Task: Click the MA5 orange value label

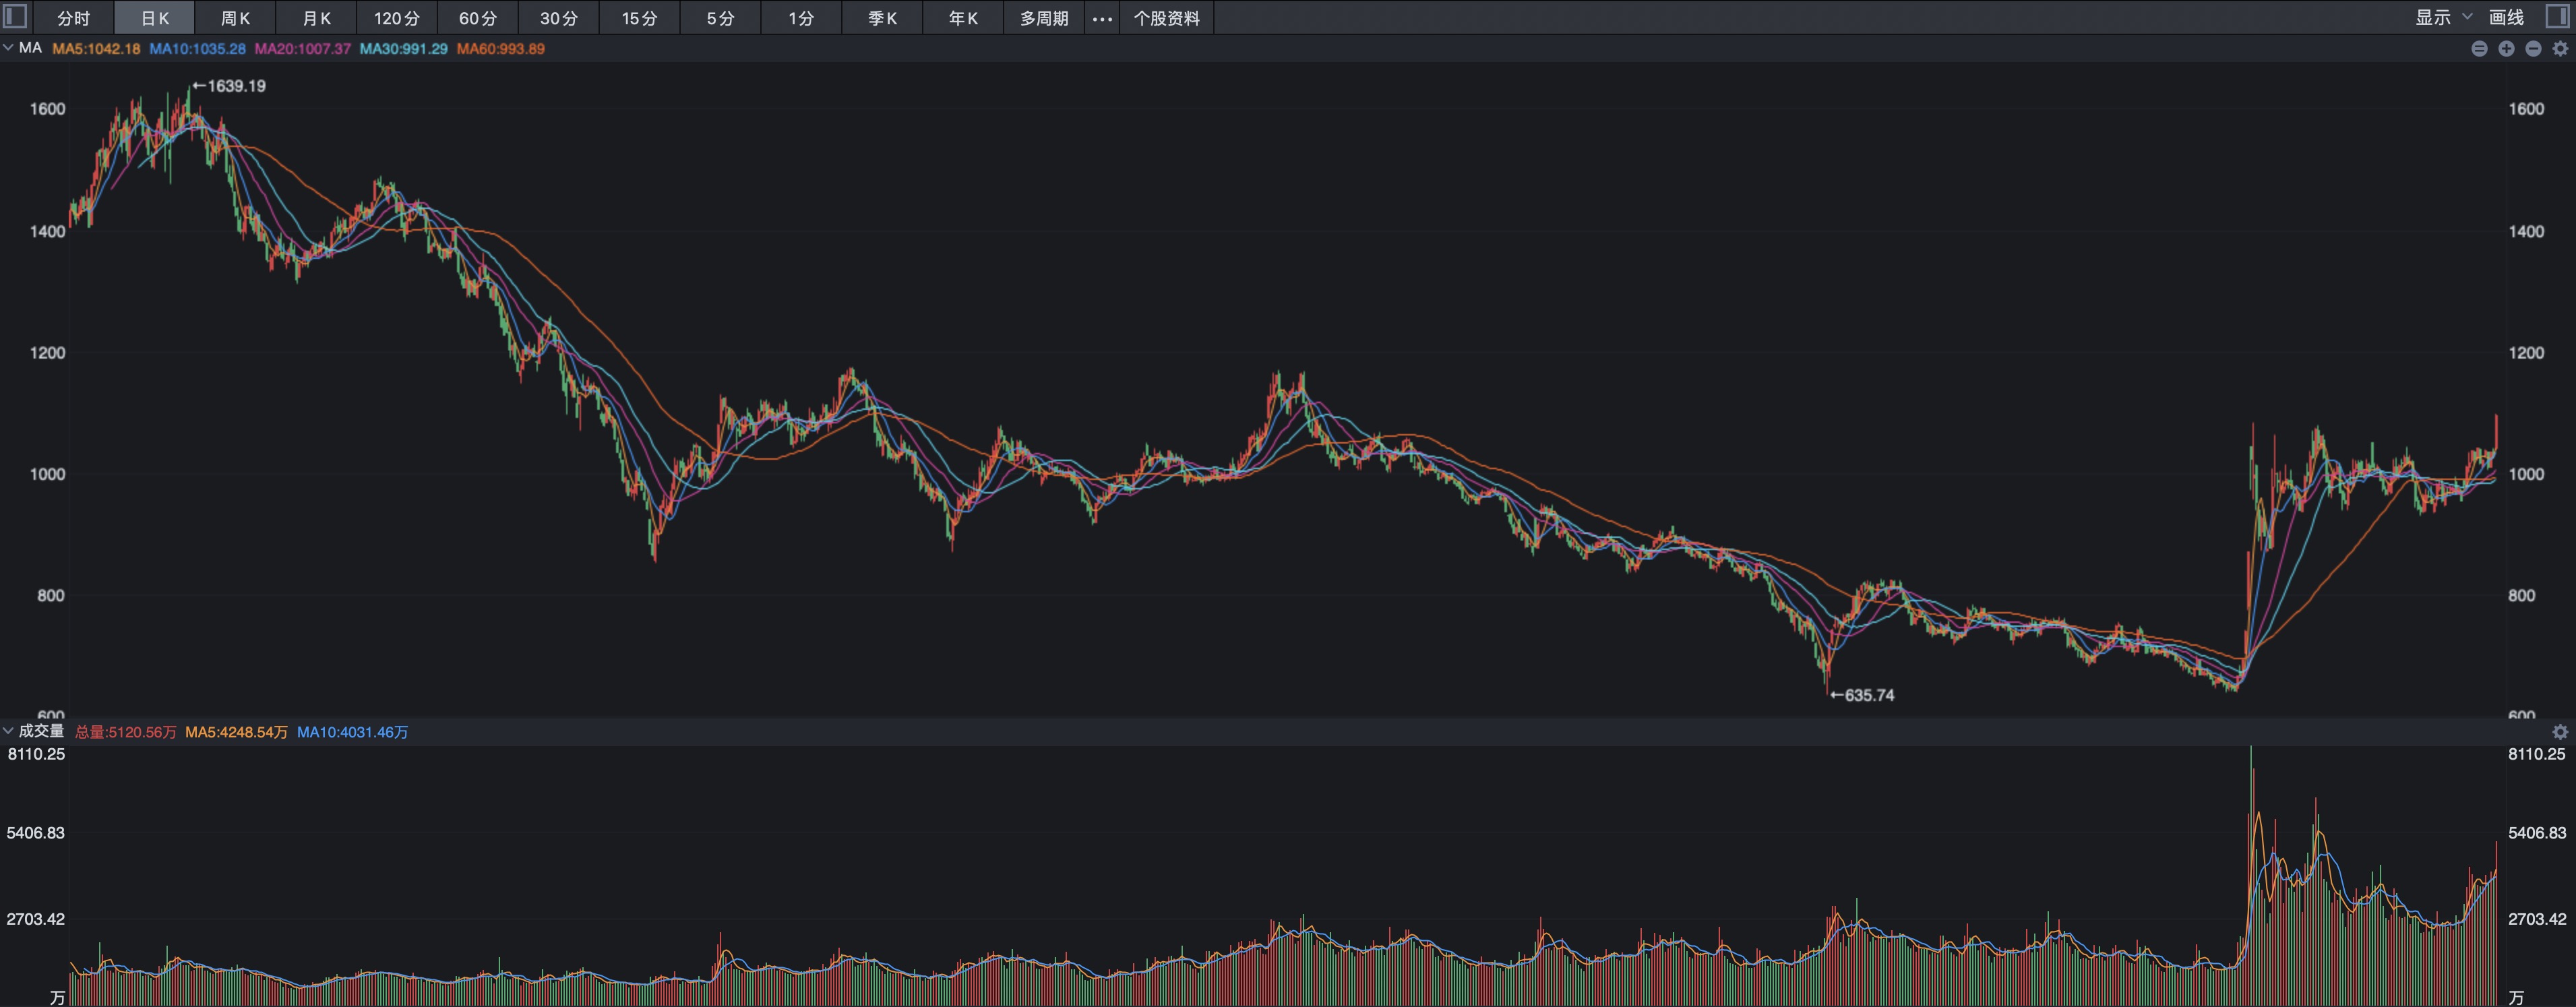Action: point(96,49)
